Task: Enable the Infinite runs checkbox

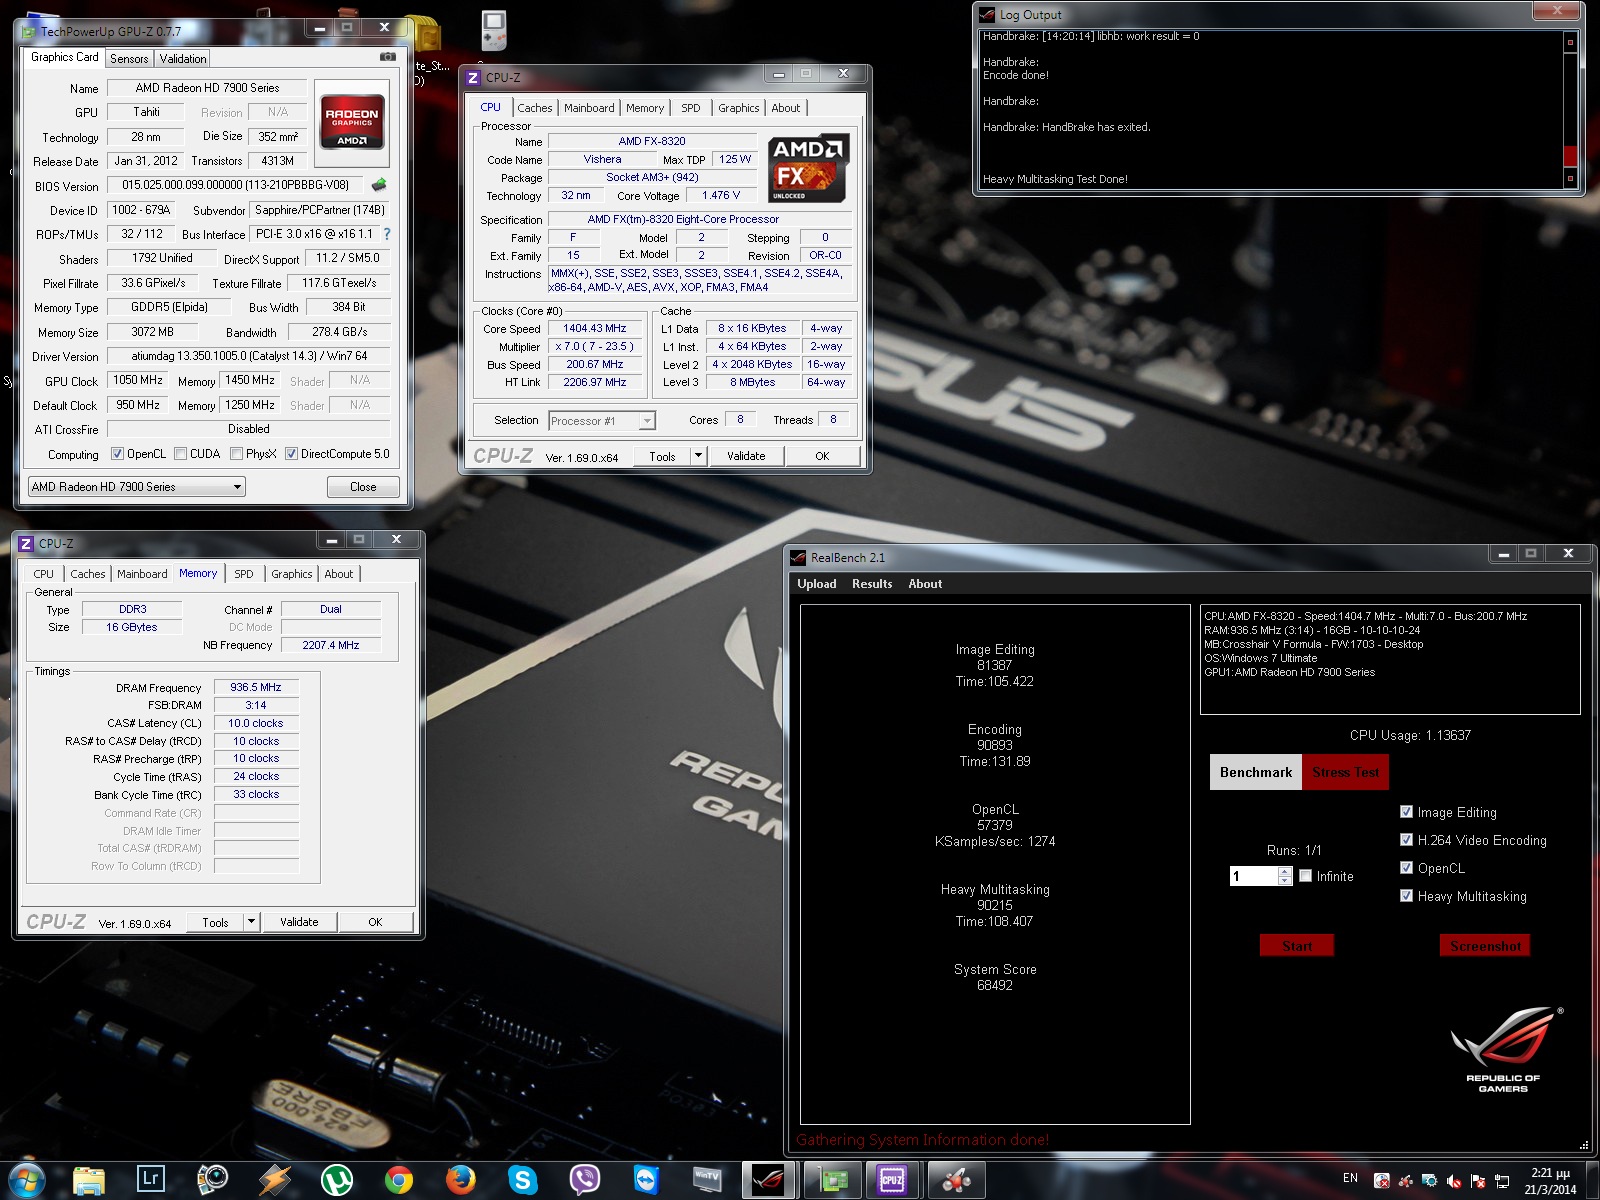Action: click(1305, 875)
